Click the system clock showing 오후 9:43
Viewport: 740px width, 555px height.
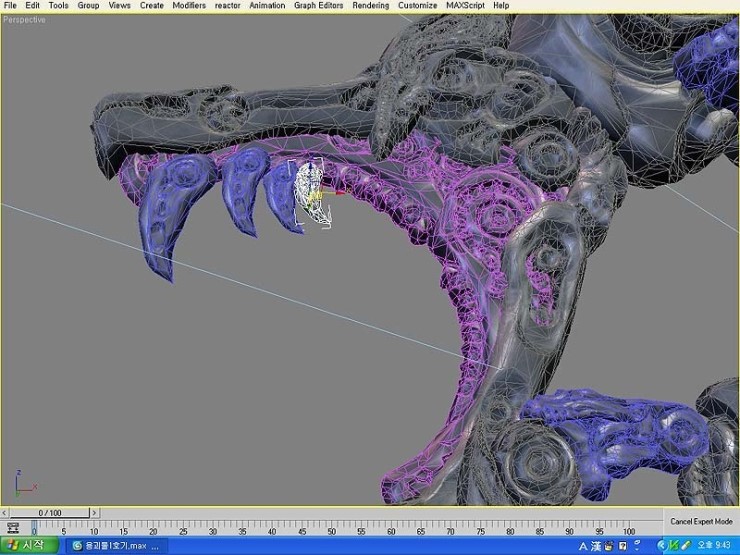[714, 547]
